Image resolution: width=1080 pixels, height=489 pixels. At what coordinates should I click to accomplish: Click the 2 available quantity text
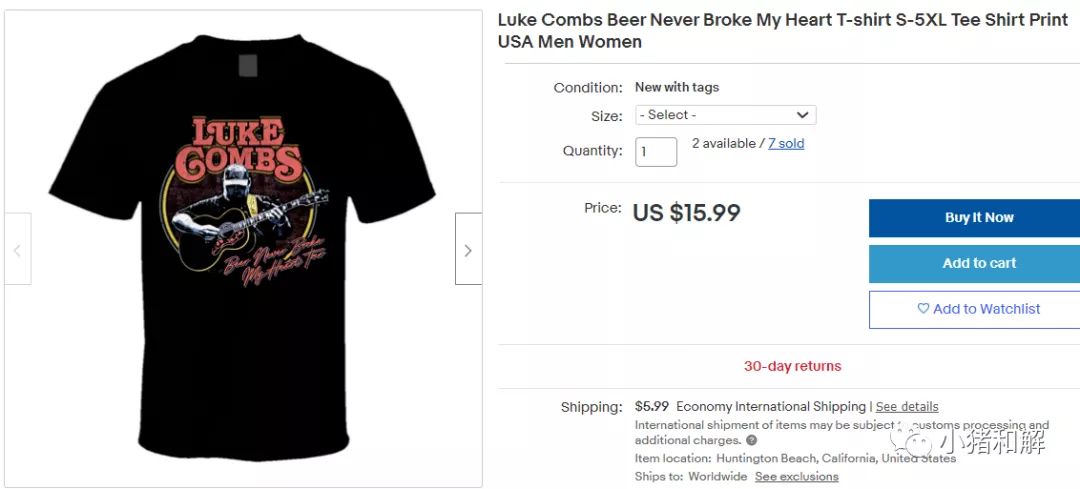(x=723, y=144)
